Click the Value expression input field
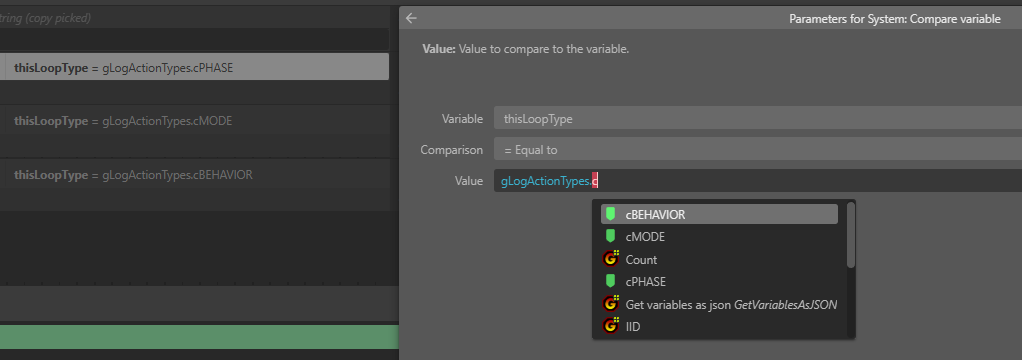1022x360 pixels. pos(758,181)
